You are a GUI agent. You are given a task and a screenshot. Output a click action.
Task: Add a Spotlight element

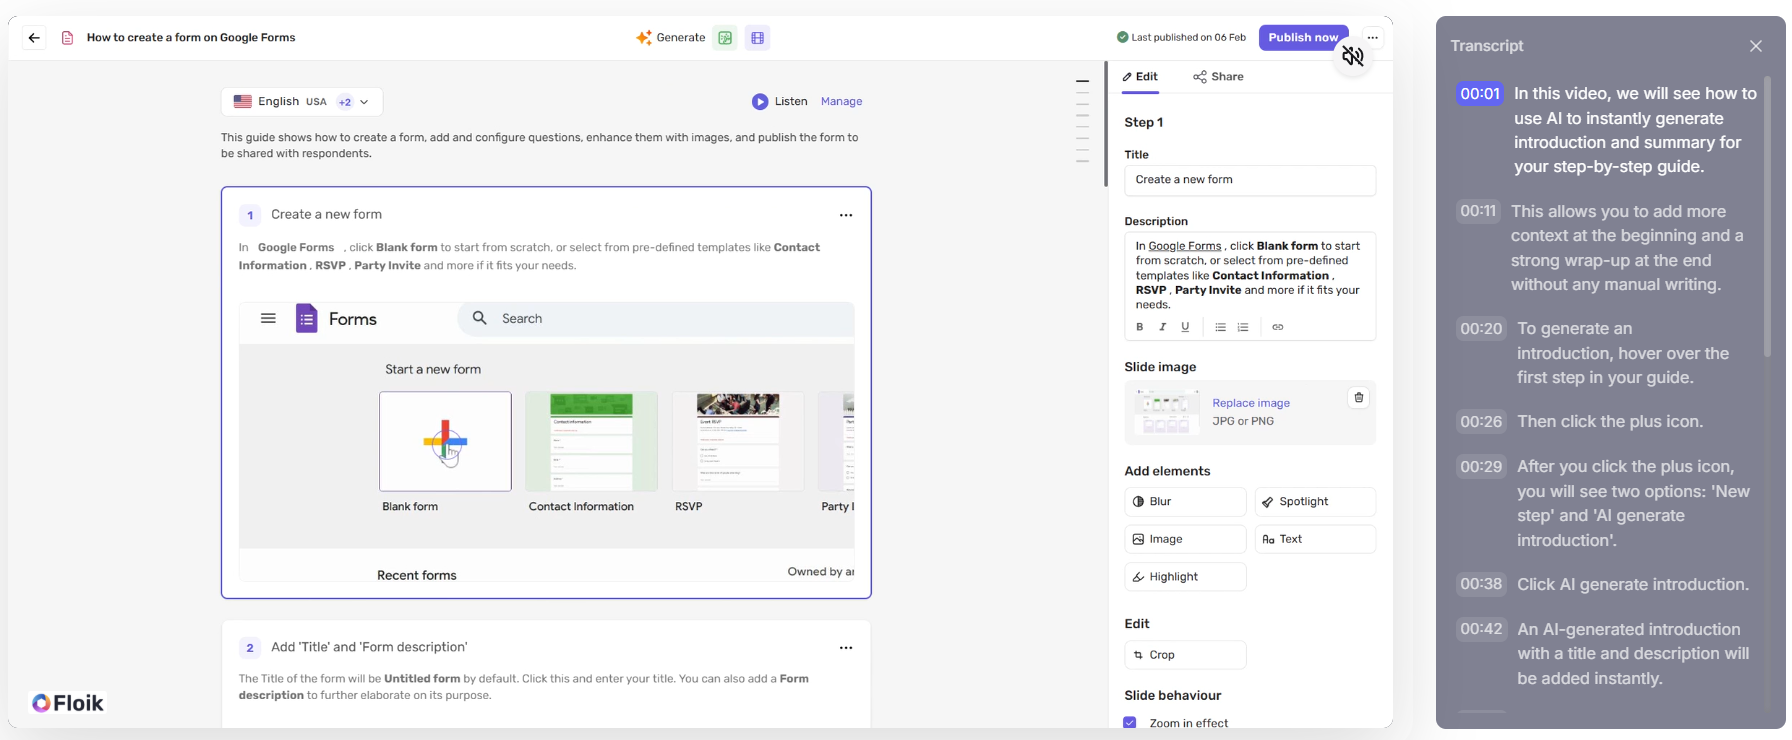pos(1315,502)
